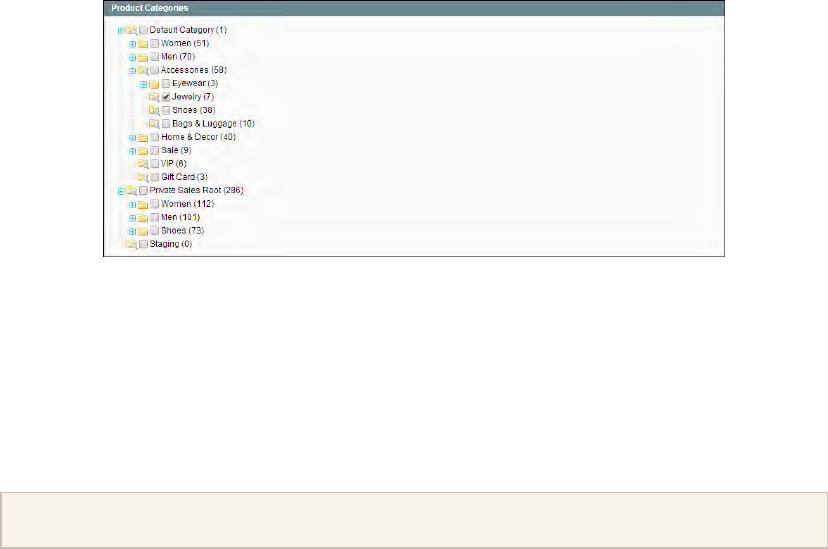Image resolution: width=828 pixels, height=549 pixels.
Task: Expand the Sale (9) node
Action: click(x=133, y=151)
